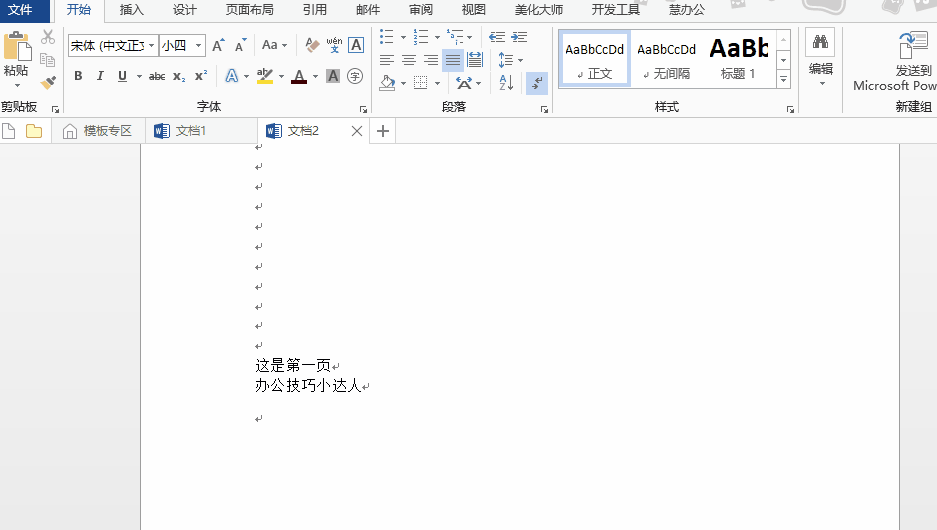Activate the Format Painter brush
Viewport: 937px width, 530px height.
[x=48, y=82]
